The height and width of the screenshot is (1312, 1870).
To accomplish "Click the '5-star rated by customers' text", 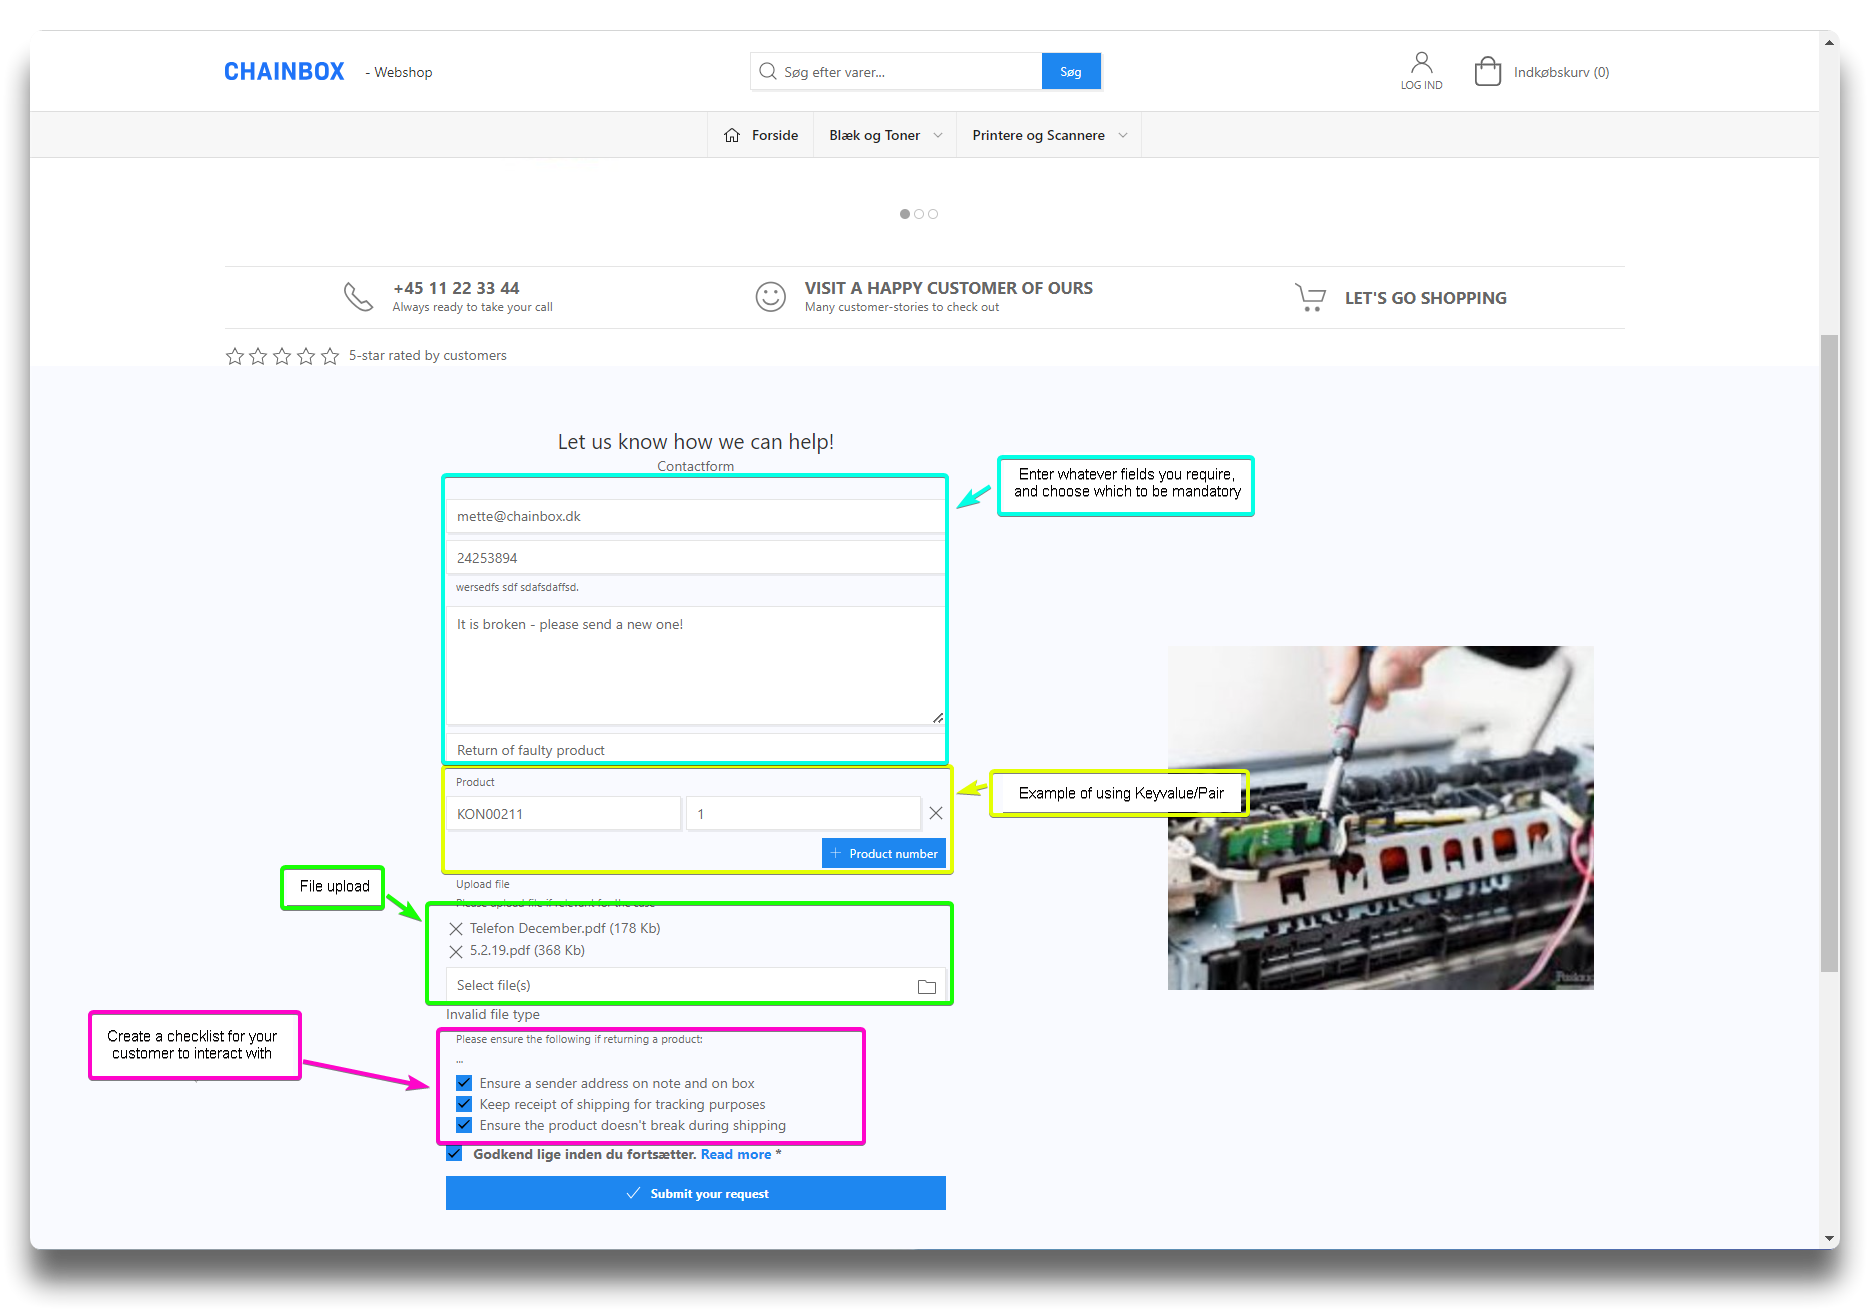I will (428, 355).
